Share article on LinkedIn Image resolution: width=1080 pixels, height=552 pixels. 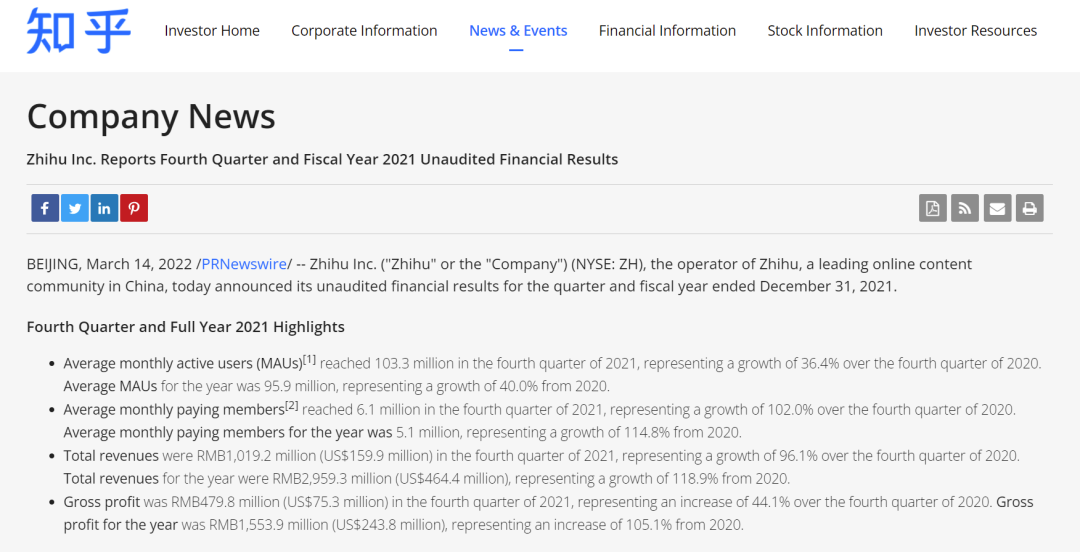(x=104, y=208)
